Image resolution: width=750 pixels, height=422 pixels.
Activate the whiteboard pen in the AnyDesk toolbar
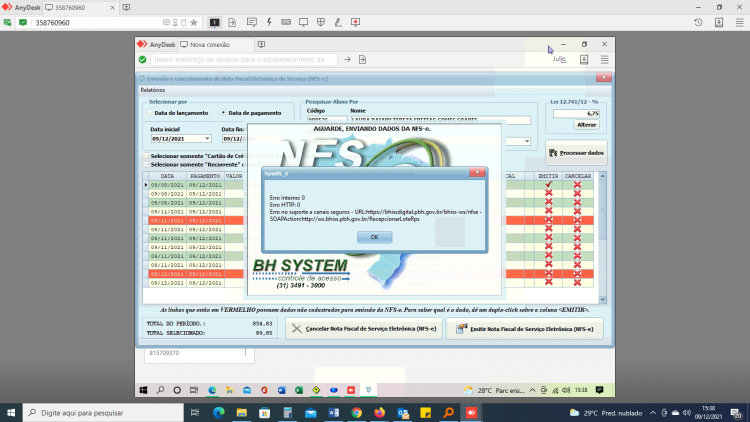338,22
